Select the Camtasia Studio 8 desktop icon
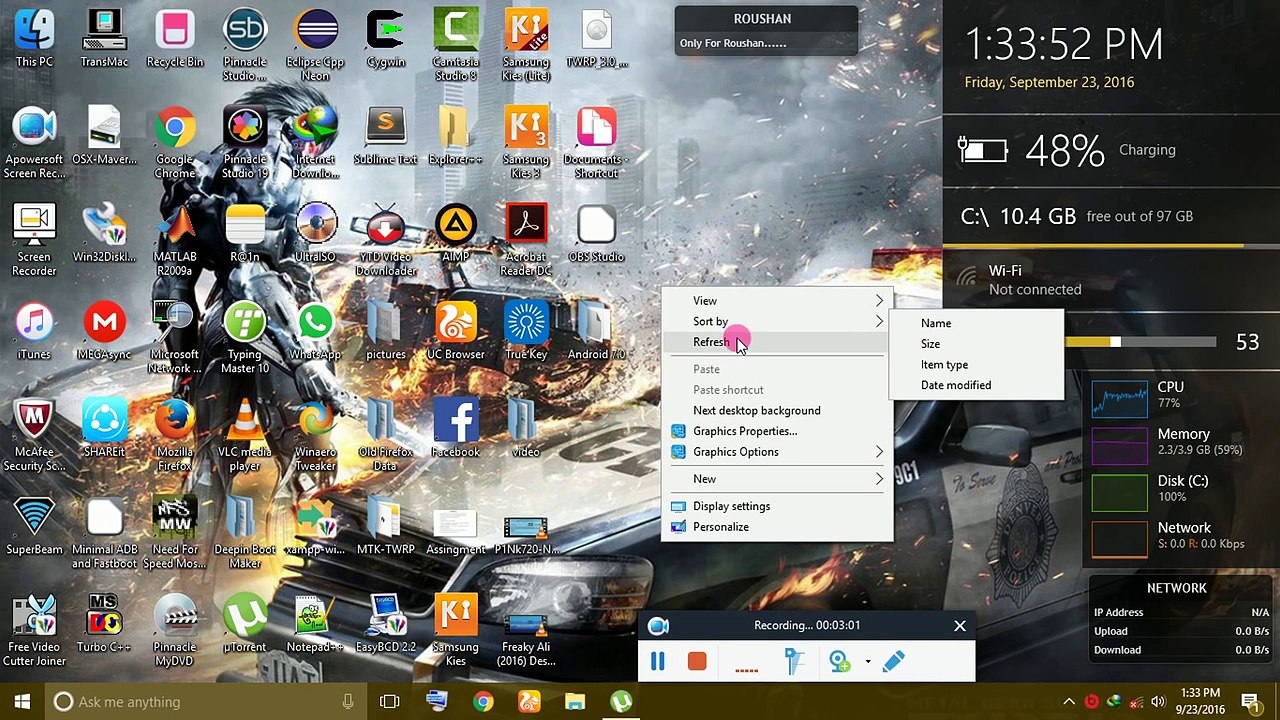The height and width of the screenshot is (720, 1280). (x=456, y=45)
